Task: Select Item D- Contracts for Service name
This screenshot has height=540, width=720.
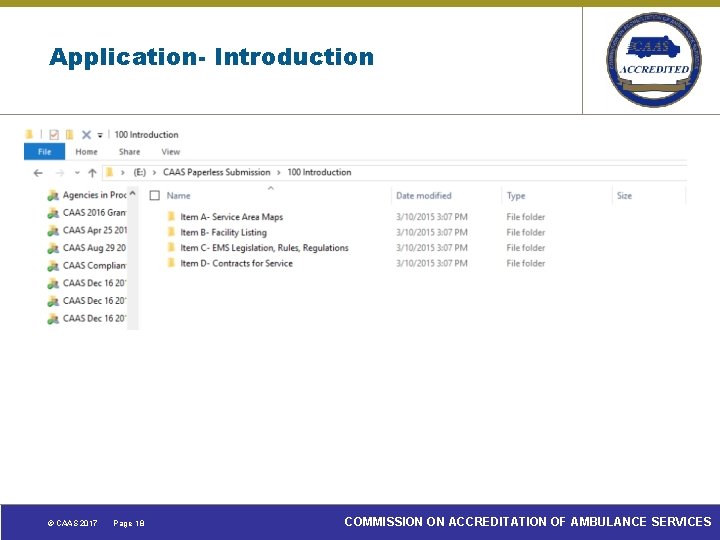Action: (x=236, y=263)
